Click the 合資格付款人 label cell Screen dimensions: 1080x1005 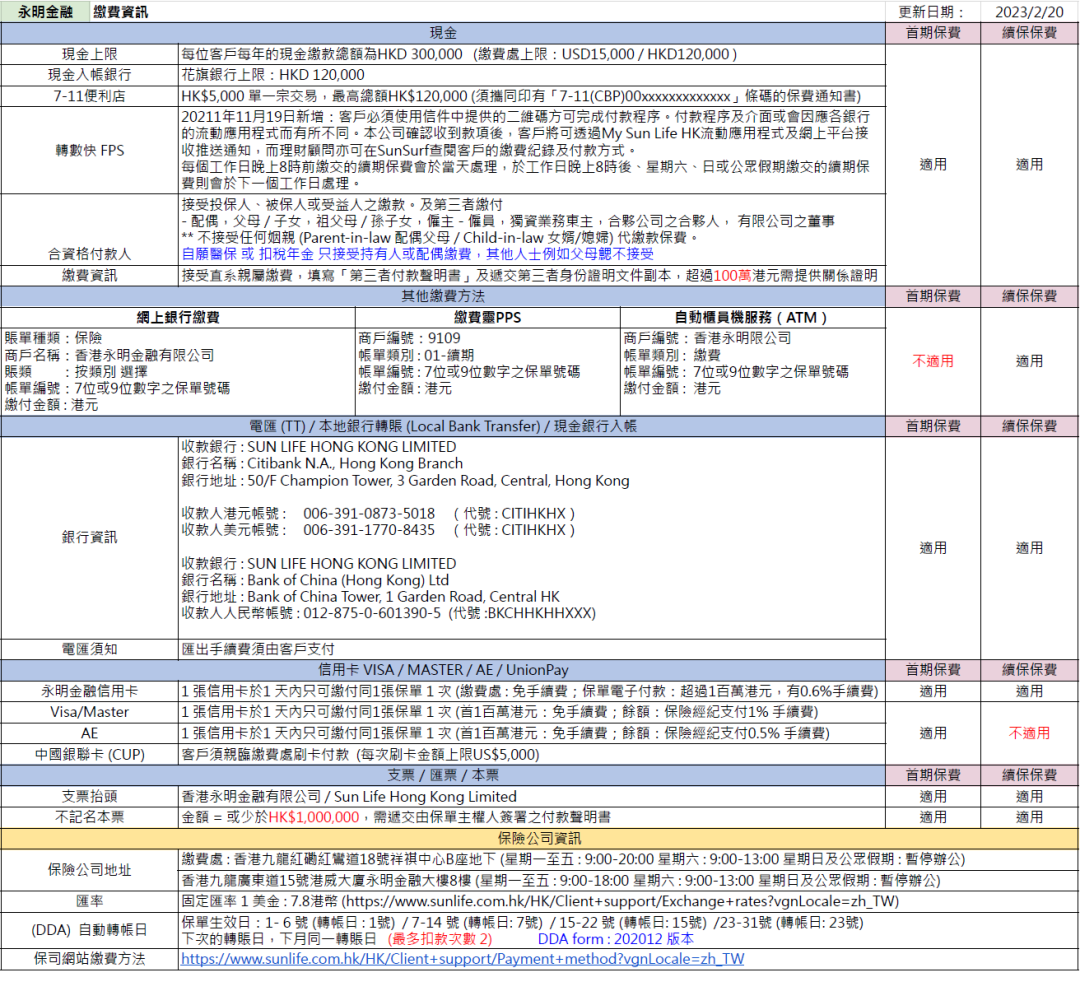pyautogui.click(x=89, y=254)
